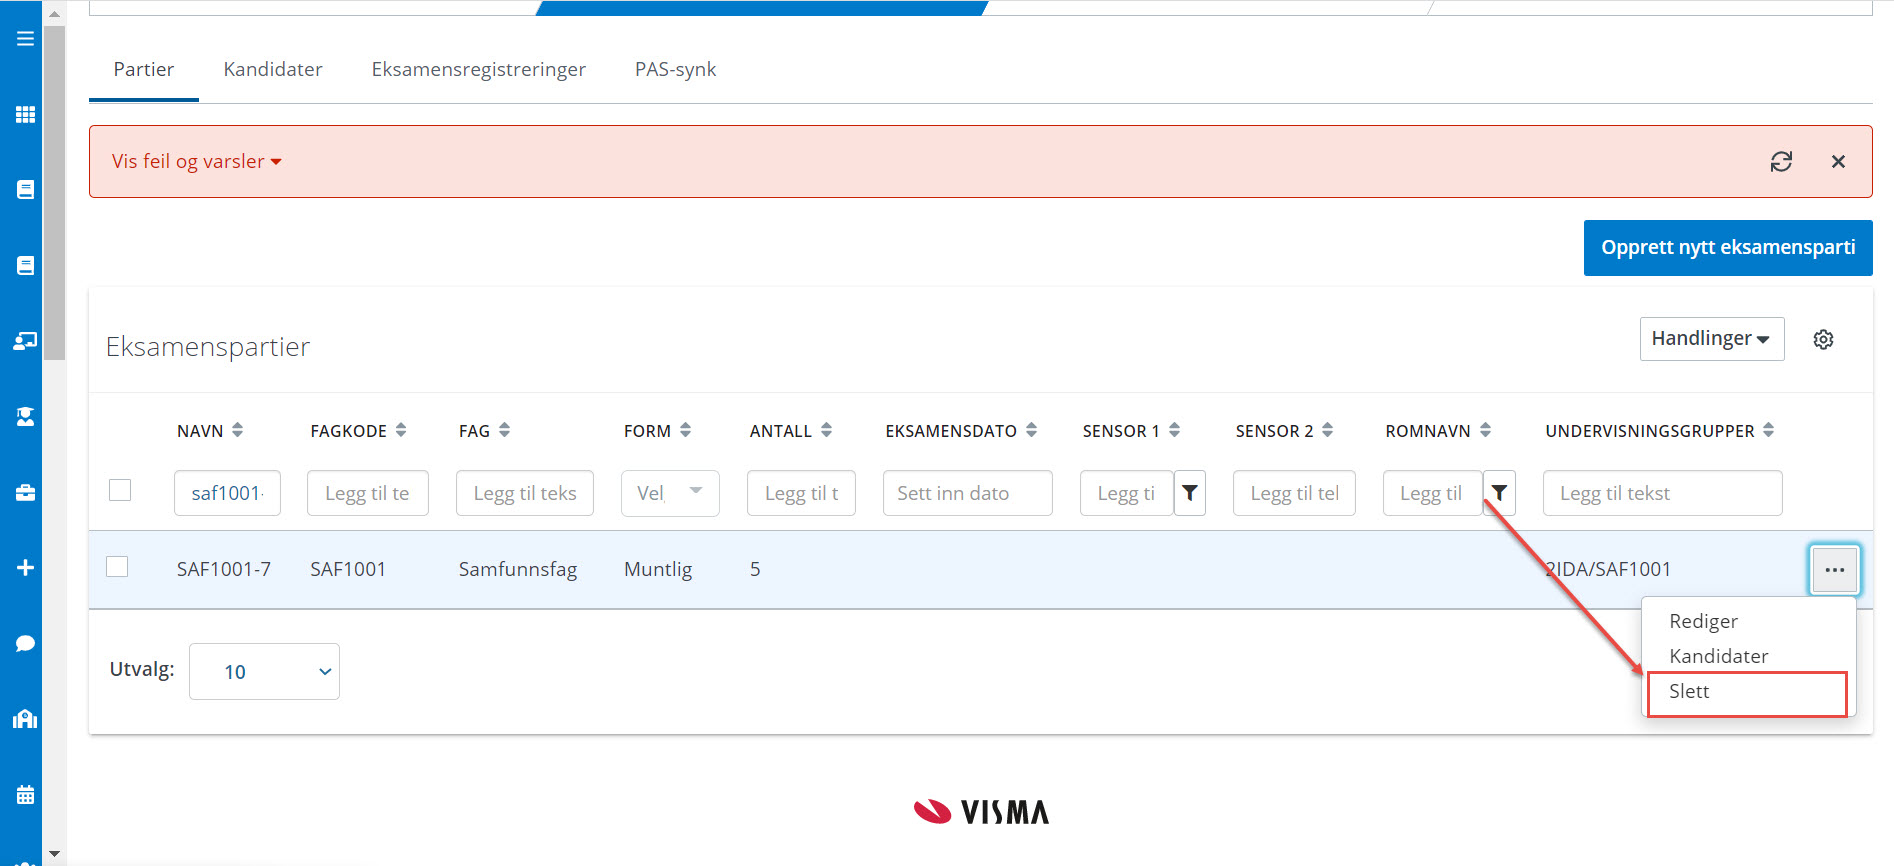Sort by NAVN column

pyautogui.click(x=237, y=430)
